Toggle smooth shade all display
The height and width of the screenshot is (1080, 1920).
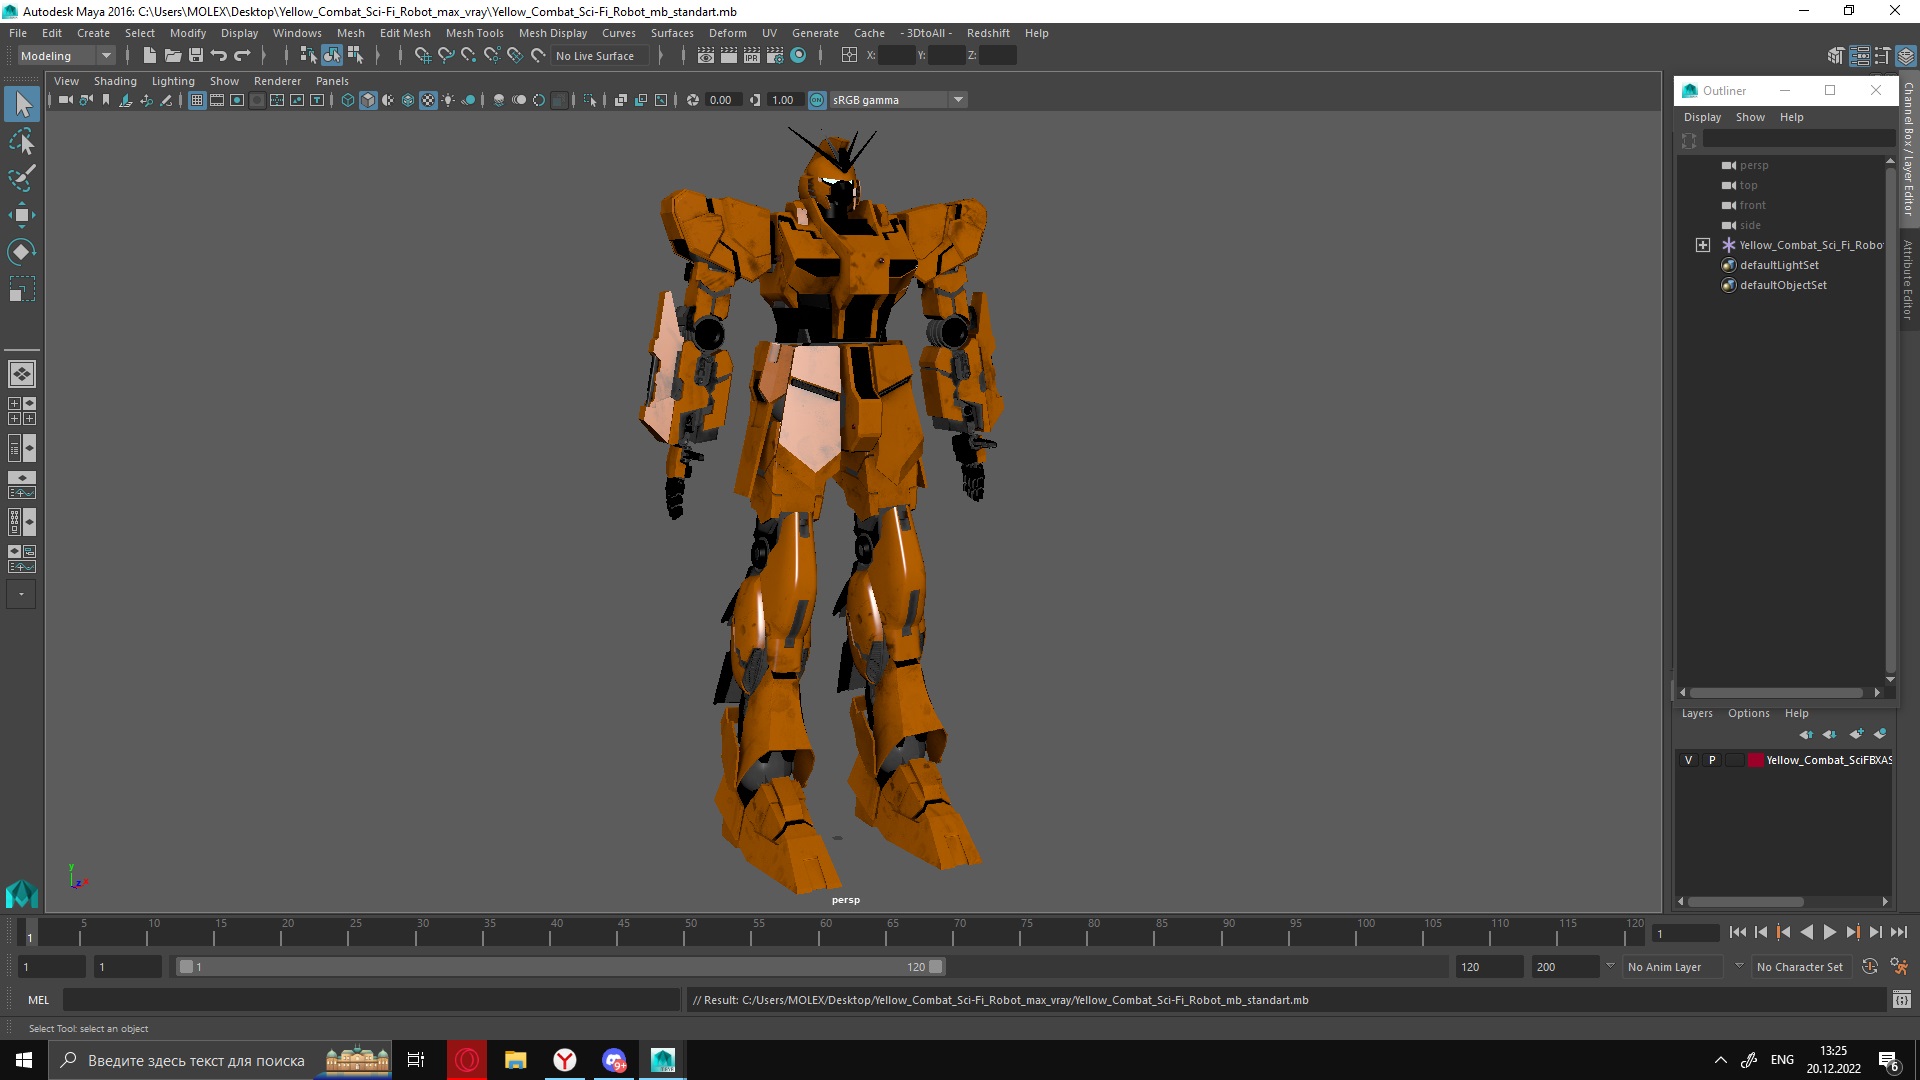click(x=368, y=100)
